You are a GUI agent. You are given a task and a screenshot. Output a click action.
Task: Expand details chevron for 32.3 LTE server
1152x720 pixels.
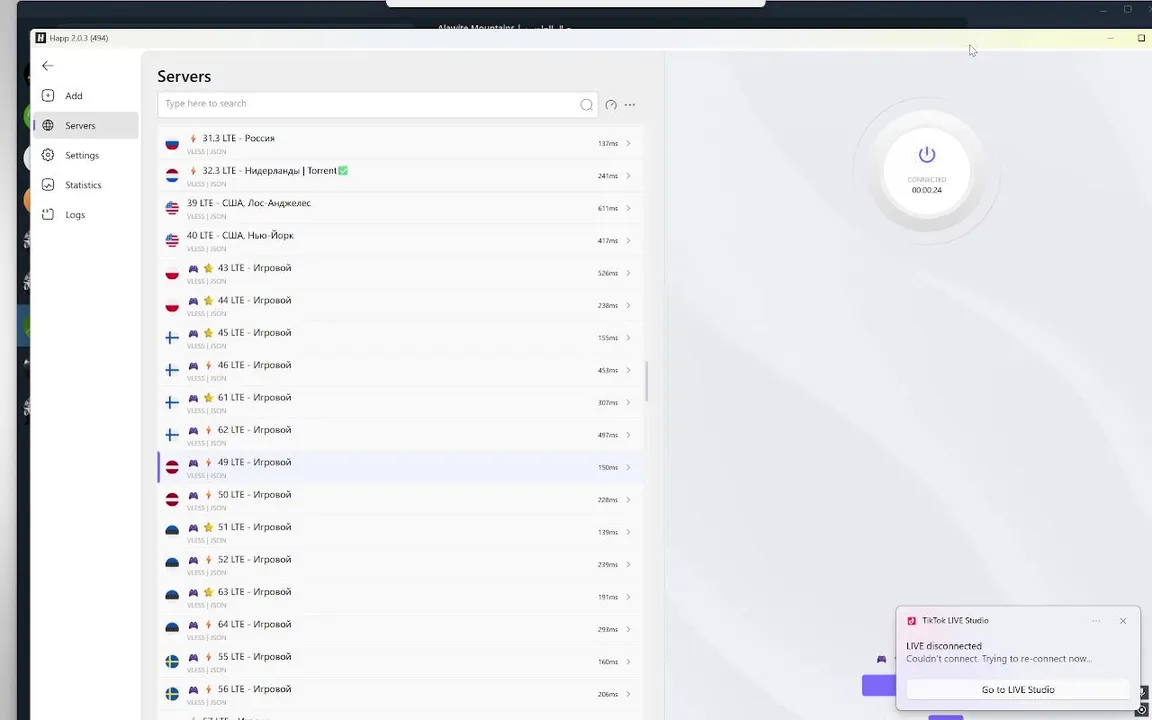click(x=628, y=176)
